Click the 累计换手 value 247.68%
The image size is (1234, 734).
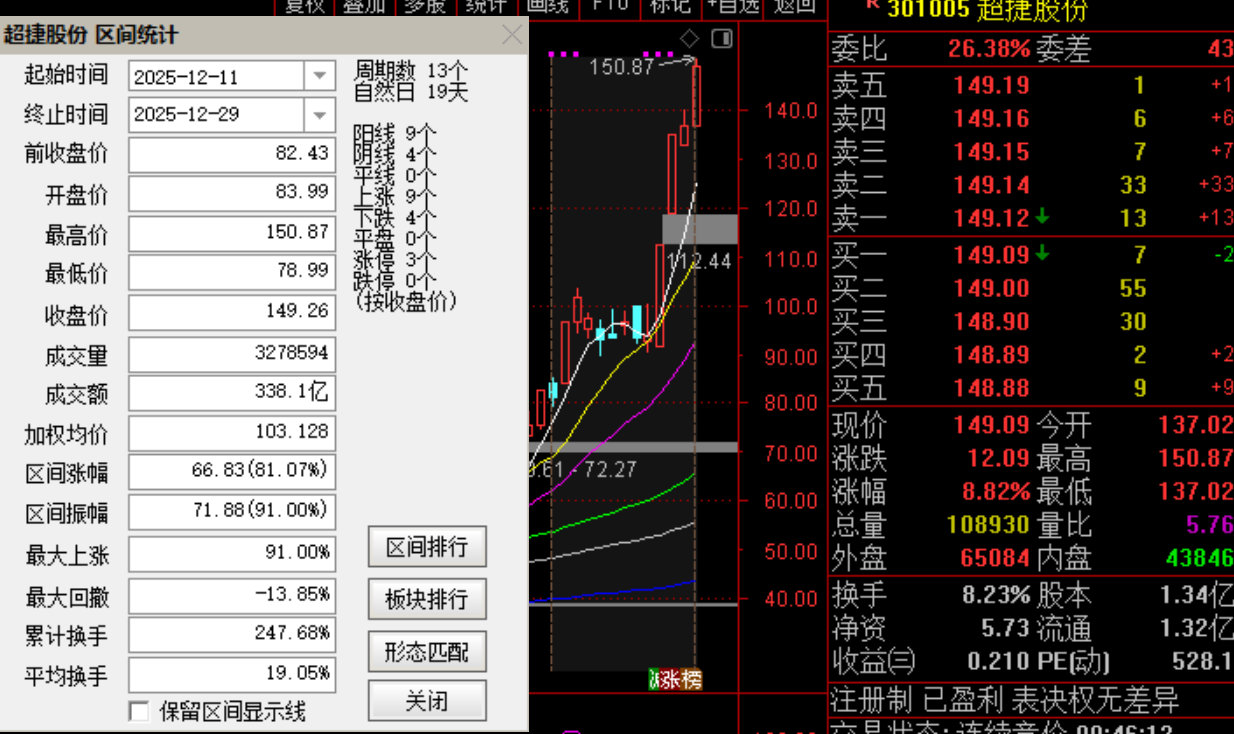[x=232, y=635]
